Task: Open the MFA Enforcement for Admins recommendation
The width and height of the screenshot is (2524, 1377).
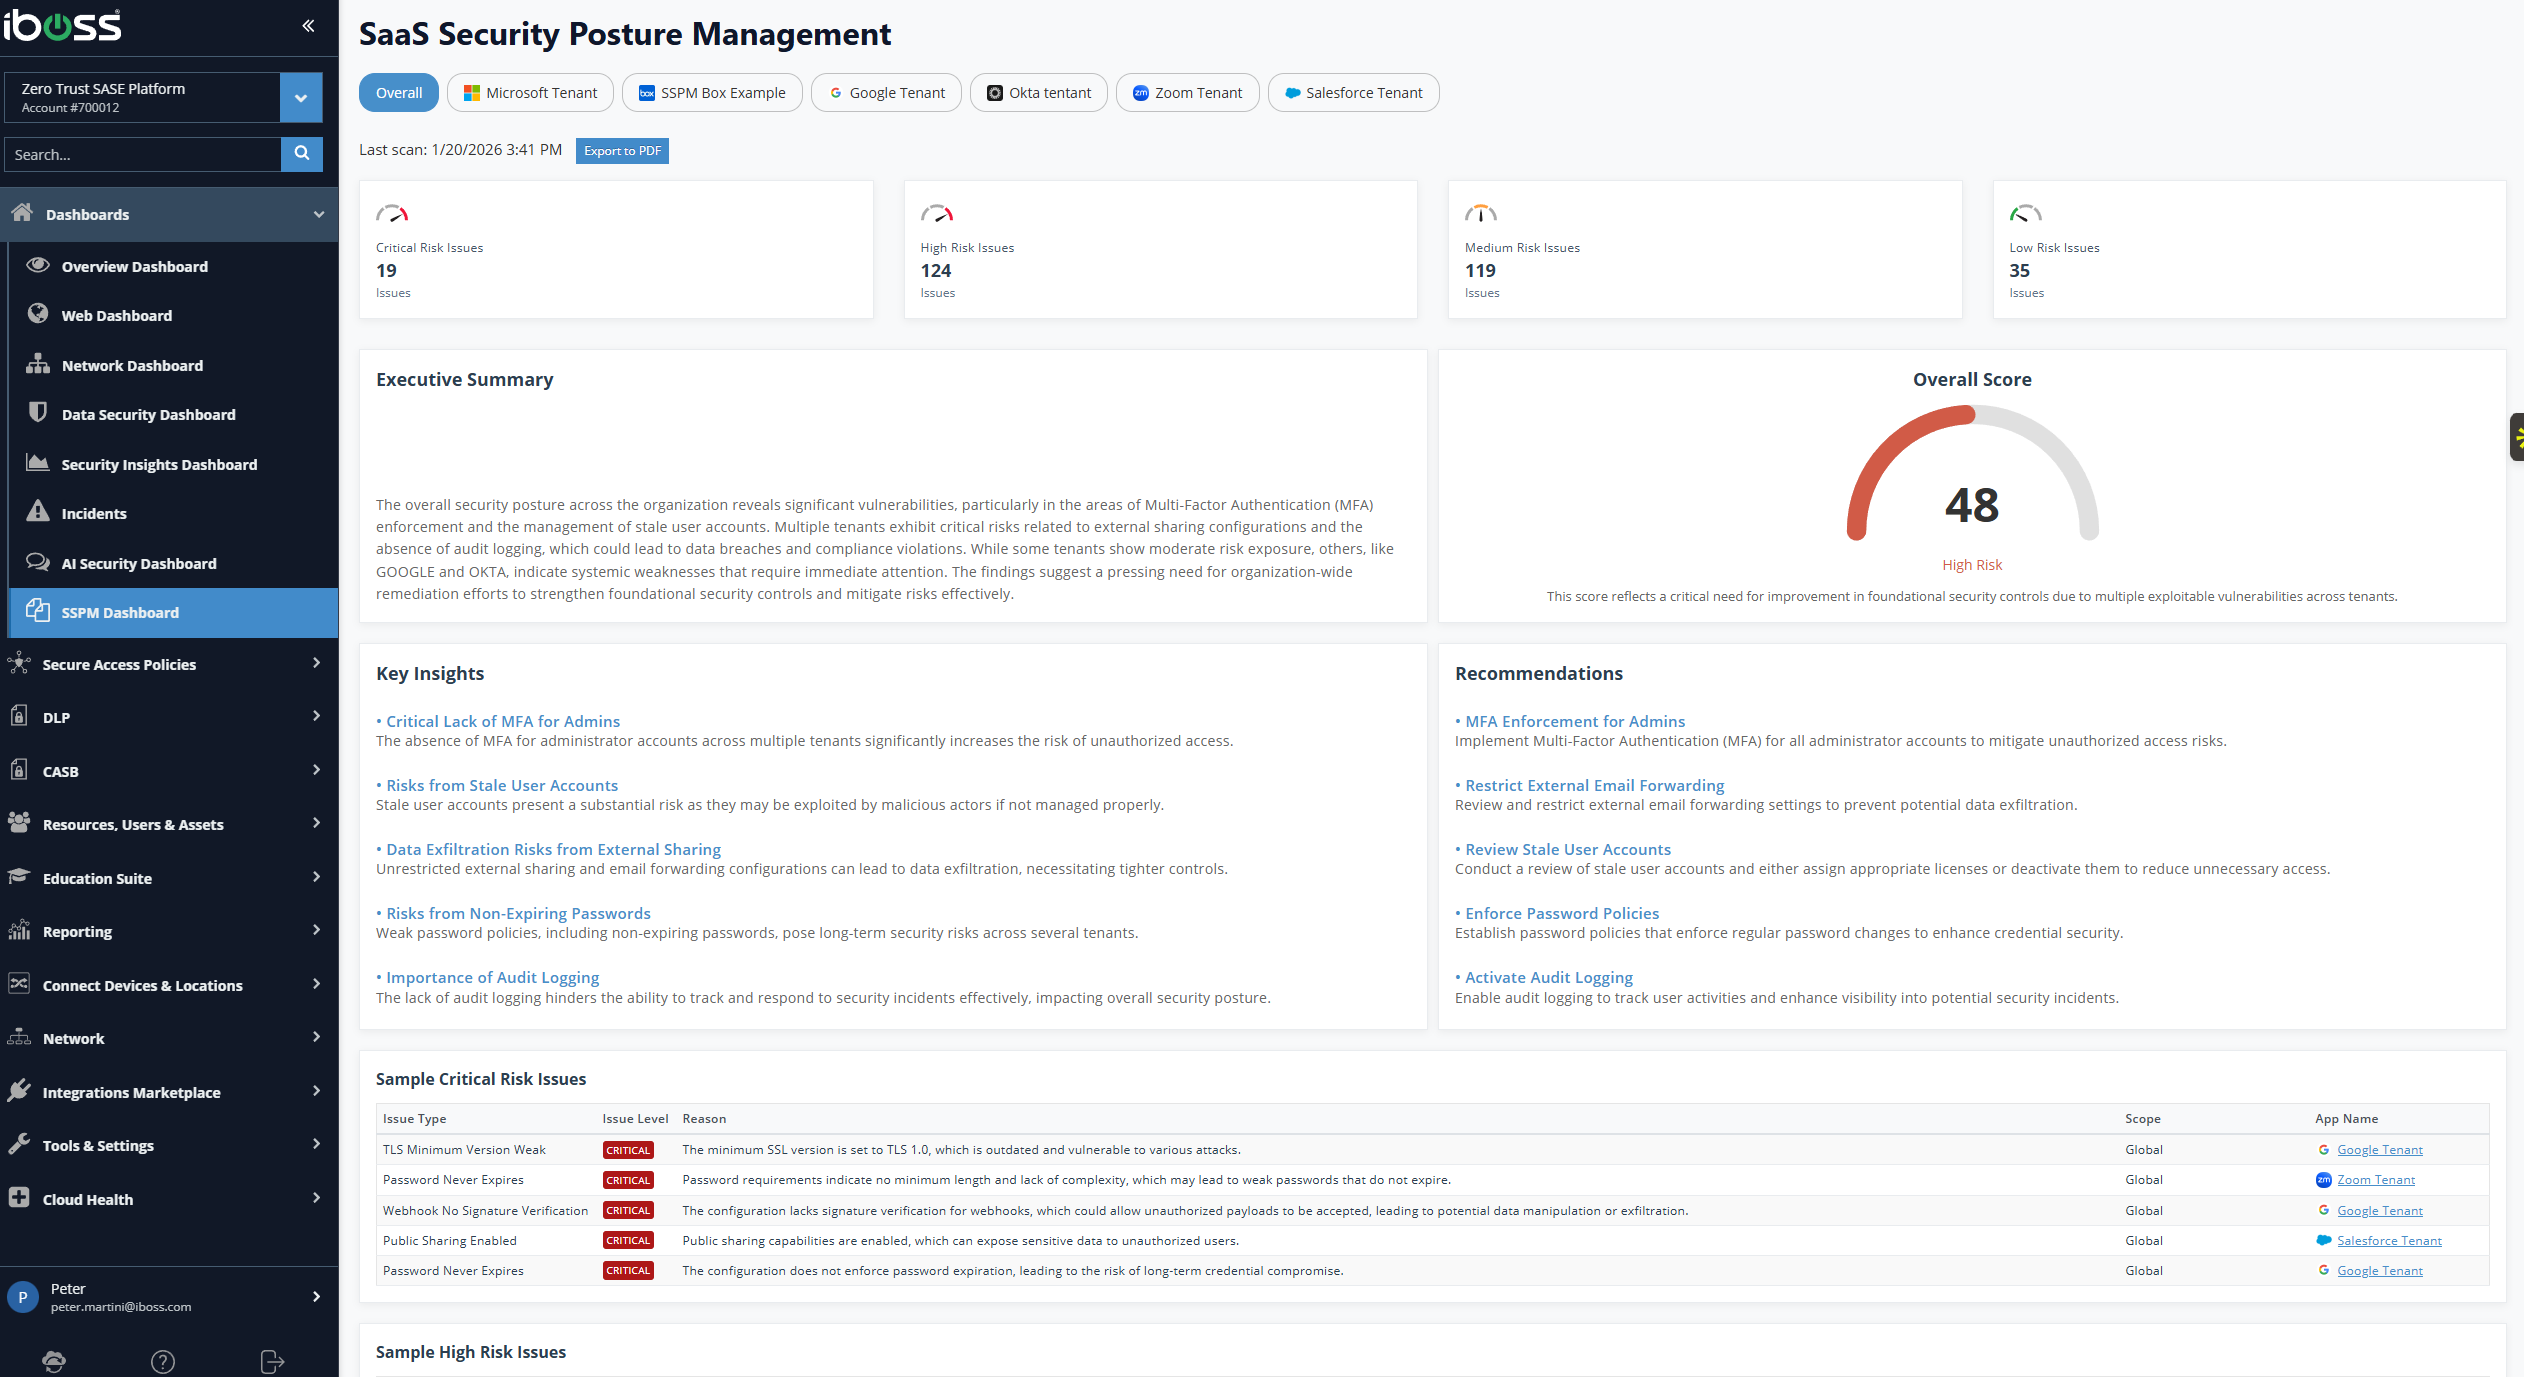Action: [1571, 720]
